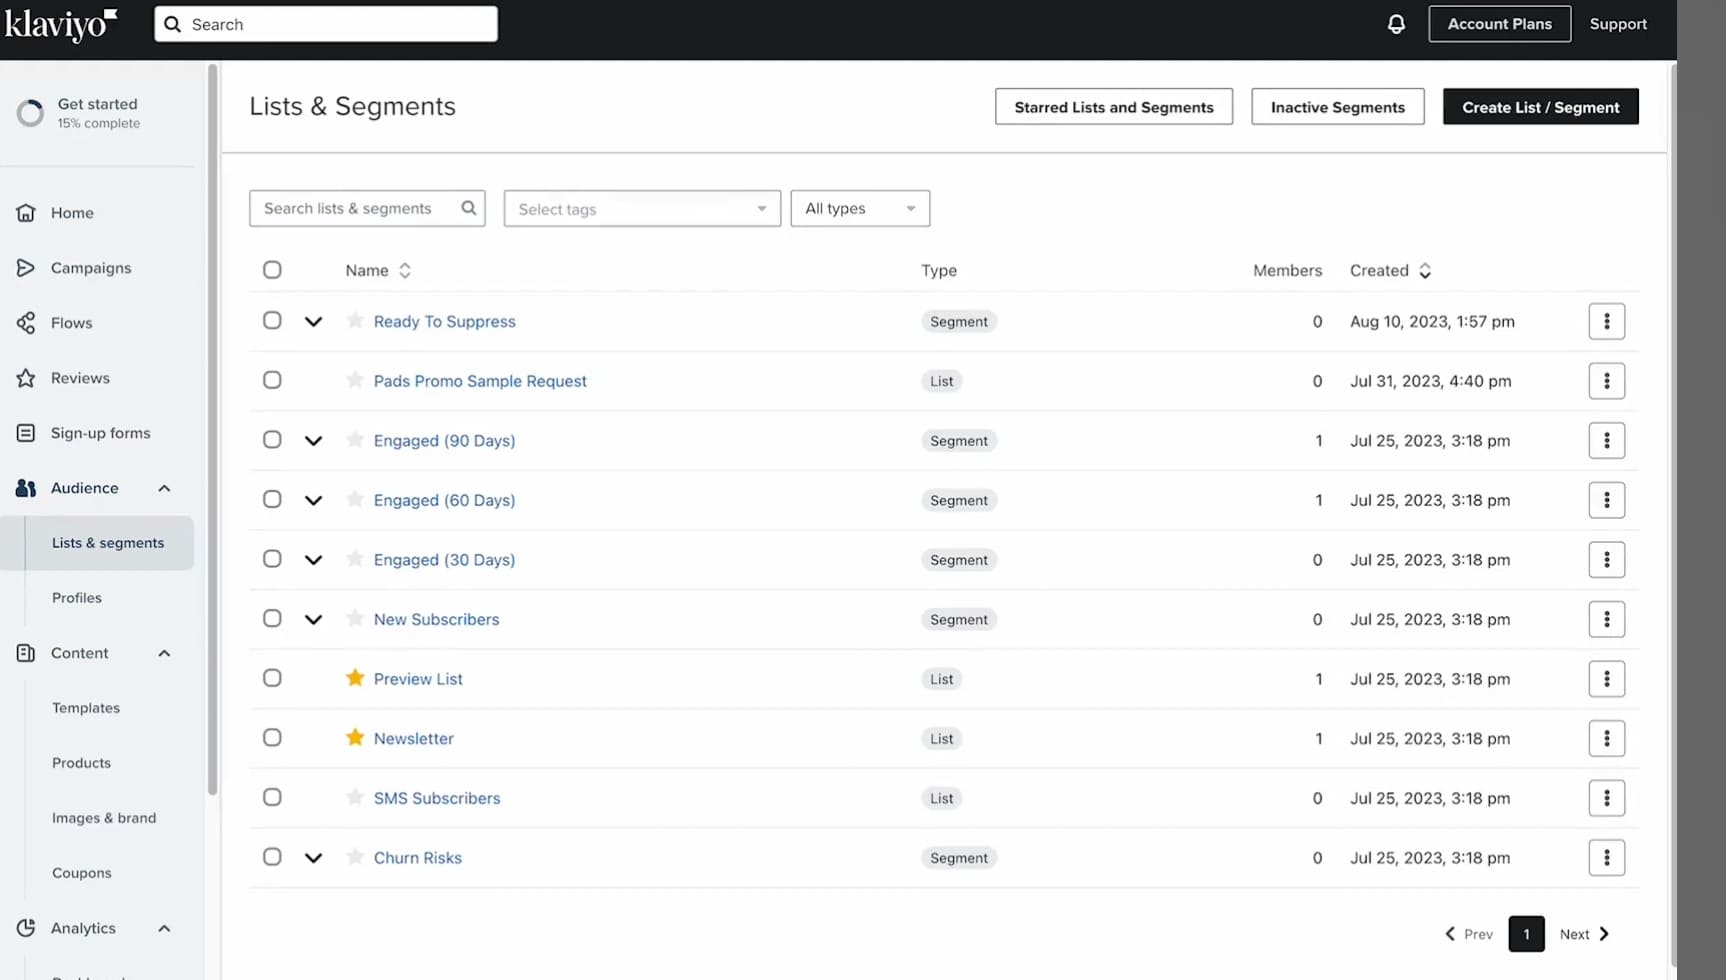1726x980 pixels.
Task: Open more options for Newsletter
Action: [1606, 738]
